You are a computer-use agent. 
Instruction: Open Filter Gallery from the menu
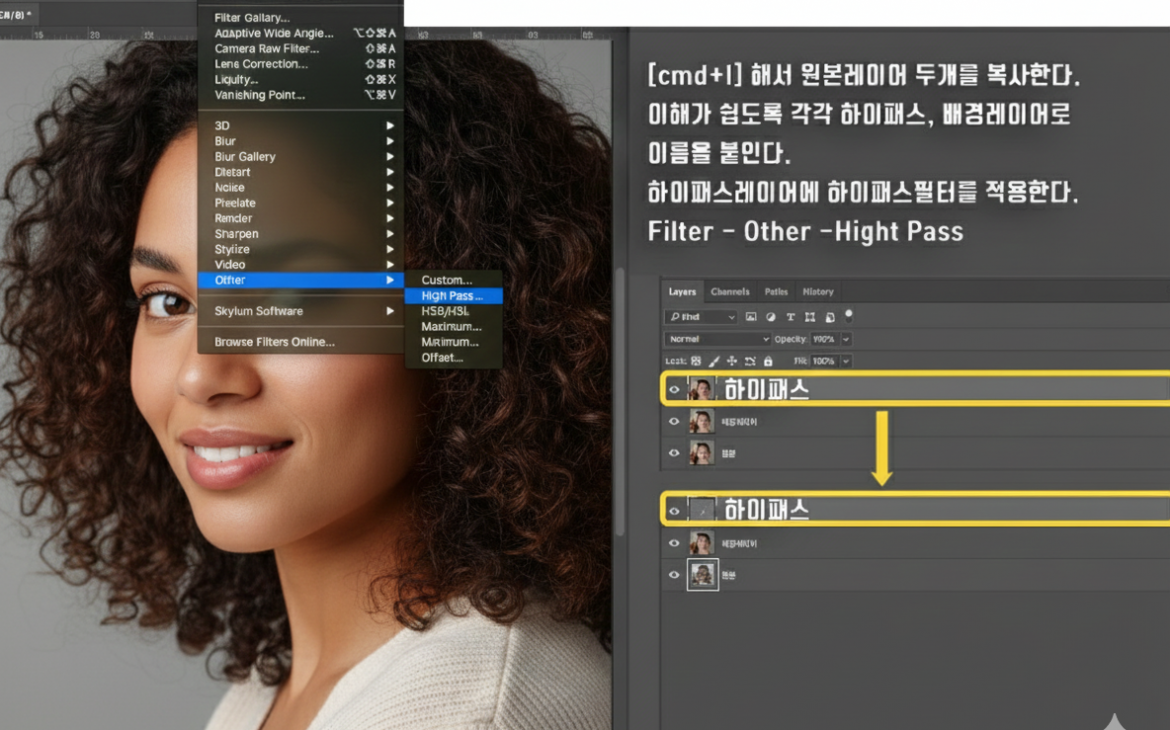[252, 18]
